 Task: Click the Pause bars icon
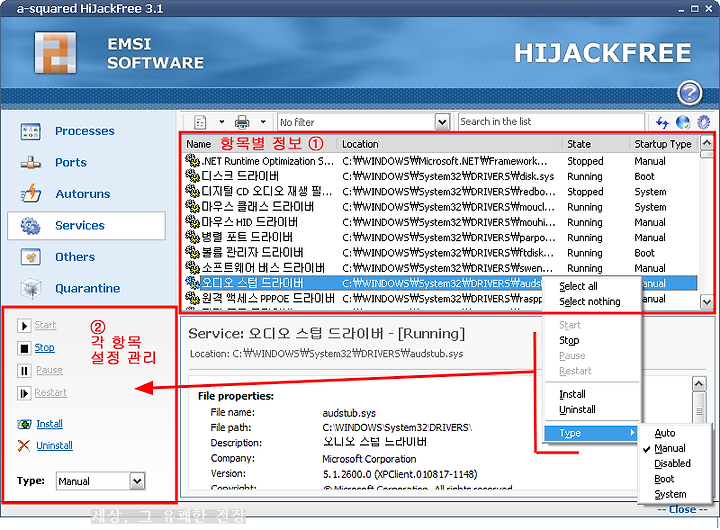24,371
